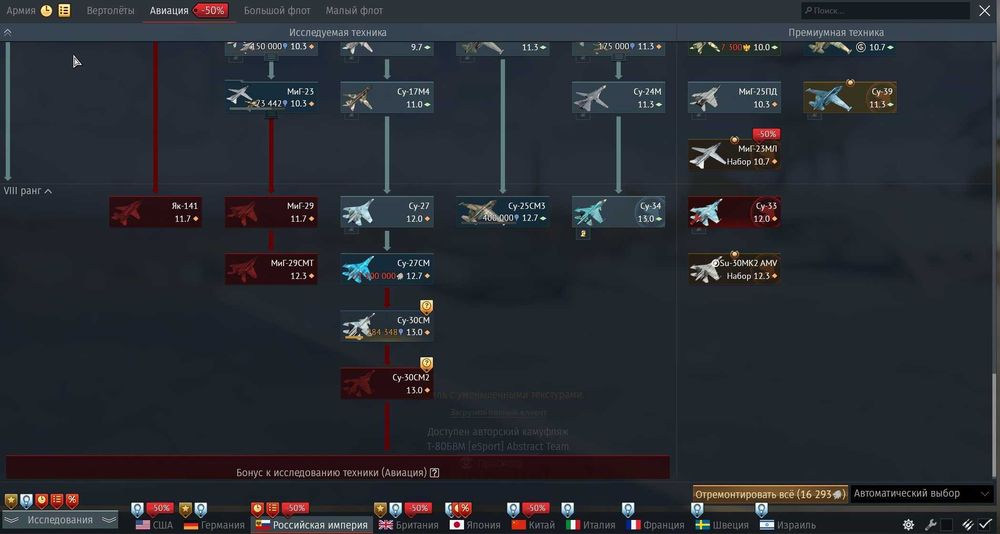Collapse the tree header with top-left chevrons
This screenshot has height=534, width=1000.
point(8,32)
